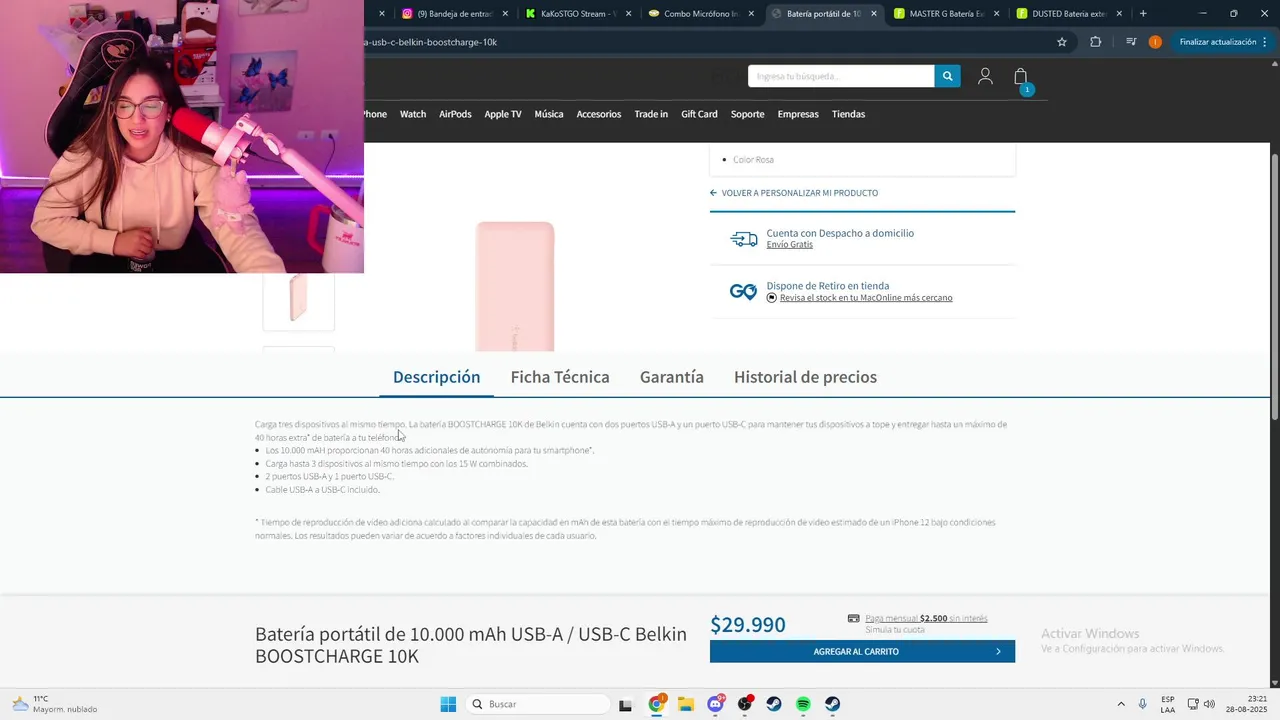Open Task View in the taskbar
The image size is (1280, 720).
click(625, 705)
